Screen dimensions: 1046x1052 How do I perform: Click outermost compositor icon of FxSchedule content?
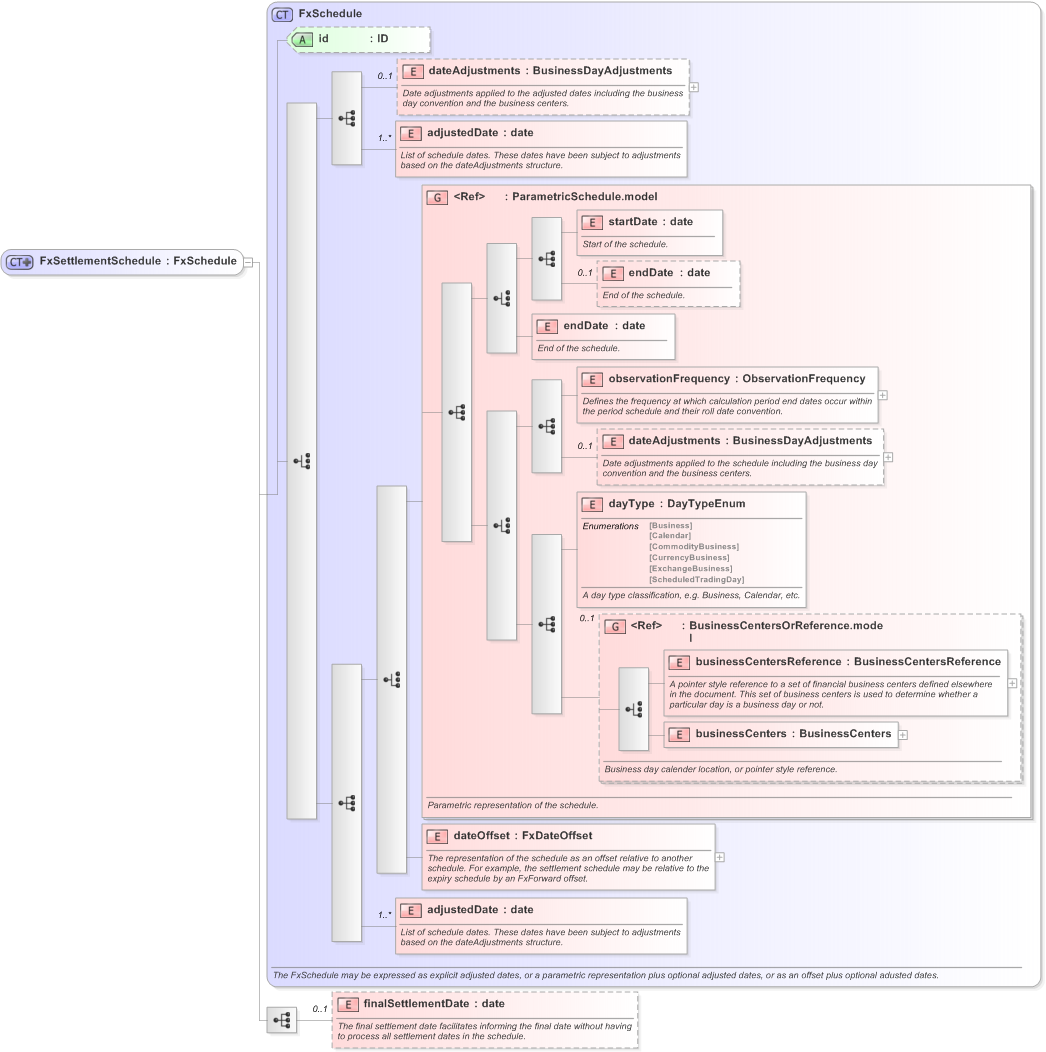[302, 461]
